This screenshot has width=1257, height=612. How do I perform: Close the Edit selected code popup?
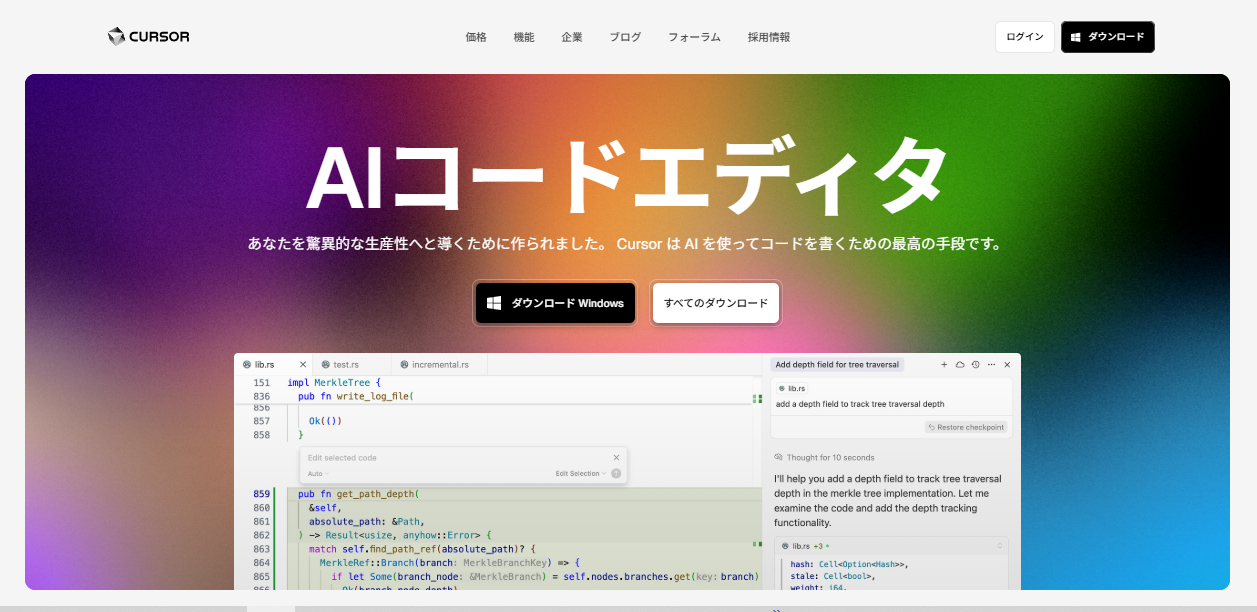pyautogui.click(x=616, y=458)
